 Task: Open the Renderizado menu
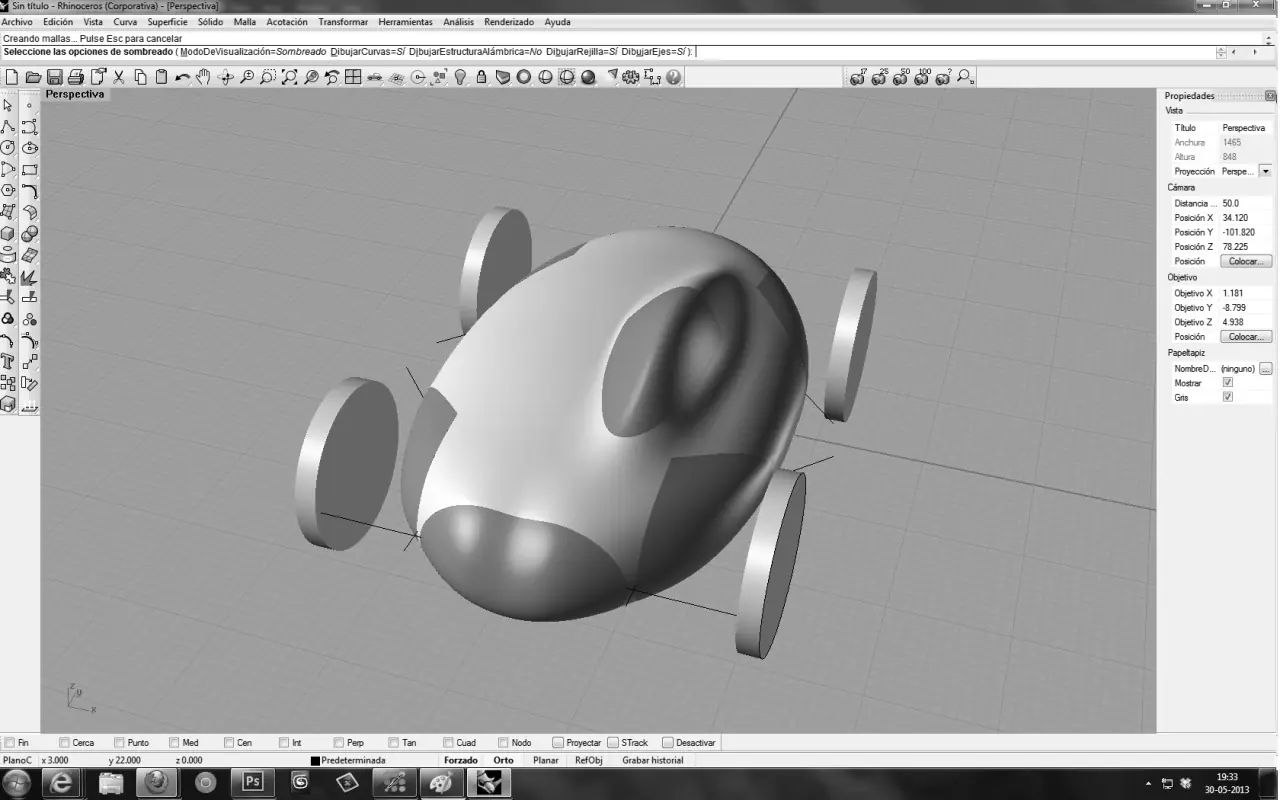[509, 22]
